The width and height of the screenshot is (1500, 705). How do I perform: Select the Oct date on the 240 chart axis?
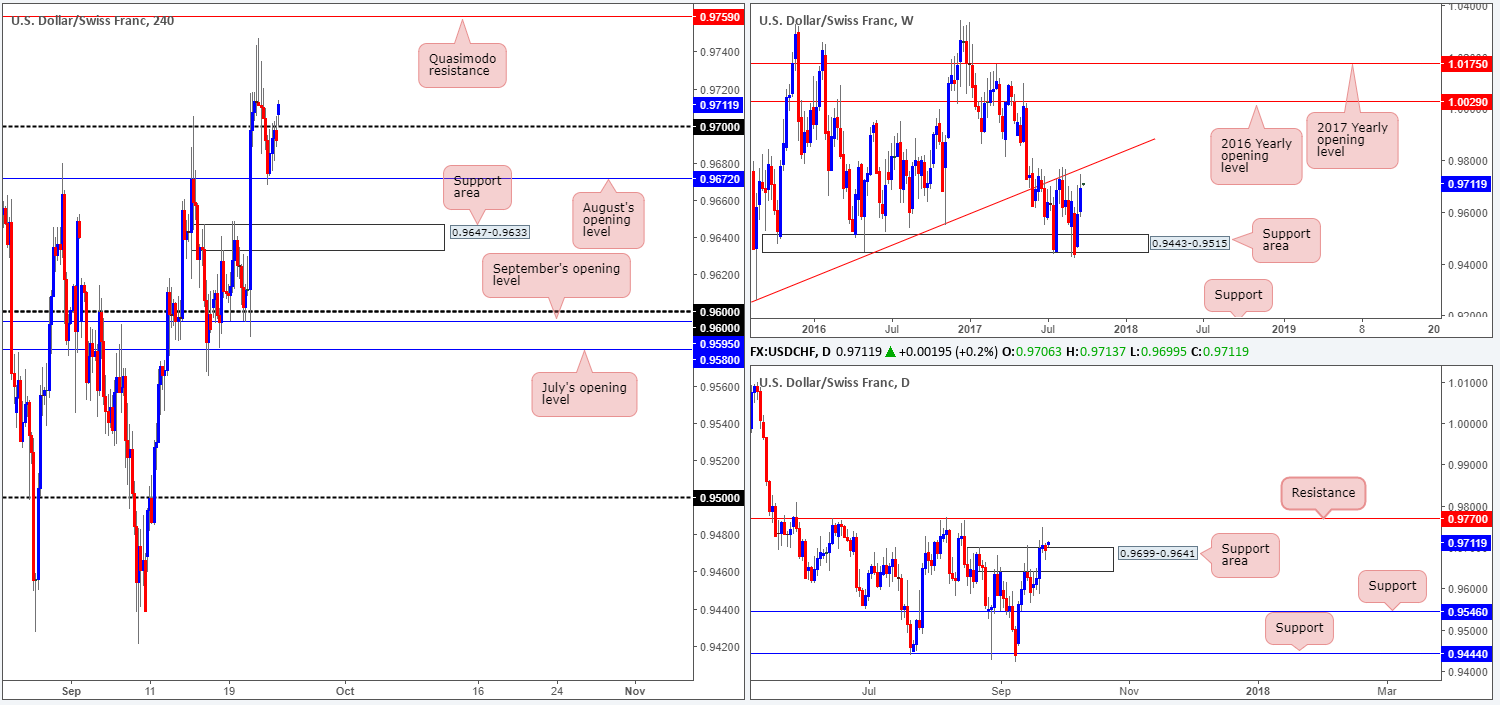(x=345, y=690)
